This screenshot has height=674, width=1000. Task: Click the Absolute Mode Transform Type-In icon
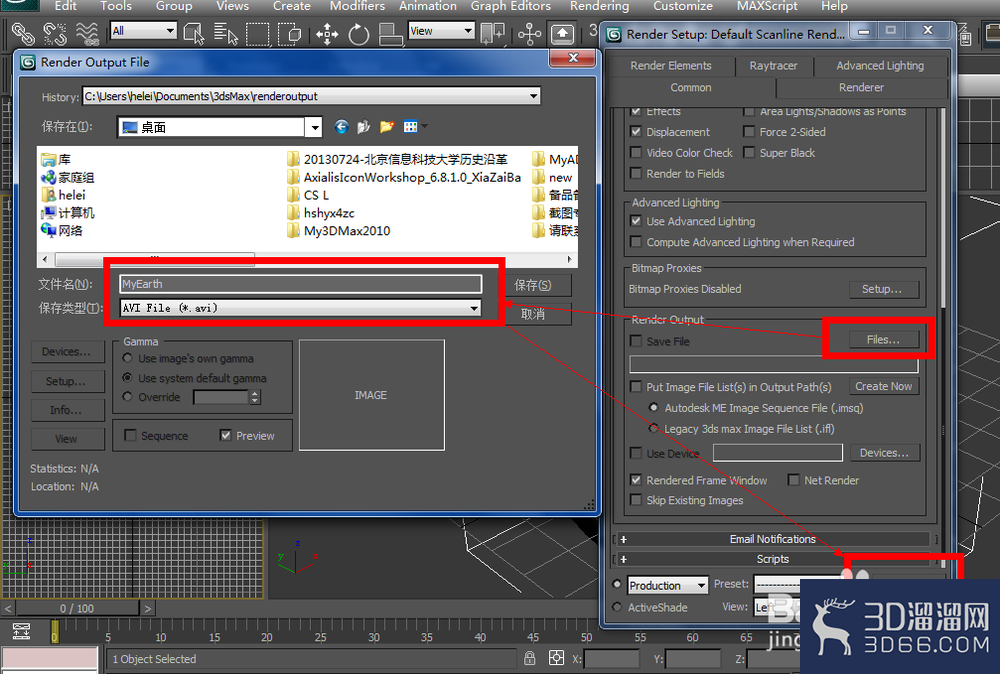coord(556,658)
